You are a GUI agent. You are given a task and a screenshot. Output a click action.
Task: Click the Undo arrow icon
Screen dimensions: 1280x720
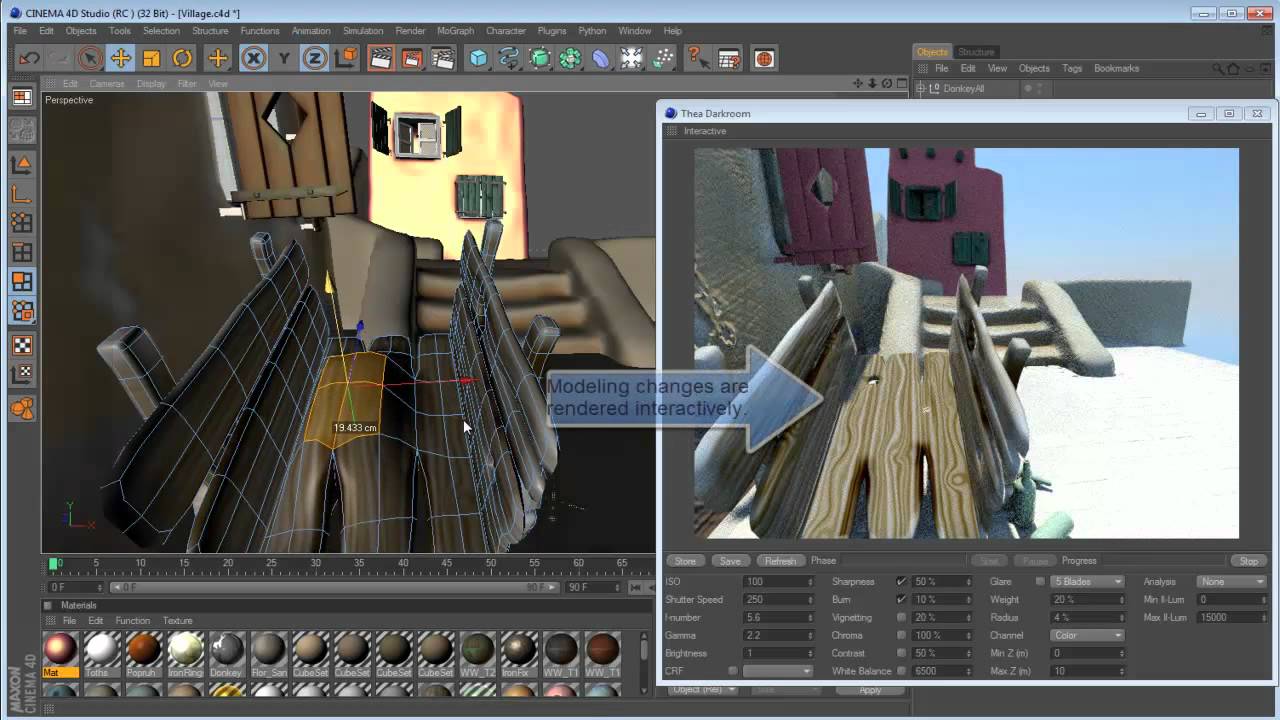(x=29, y=58)
